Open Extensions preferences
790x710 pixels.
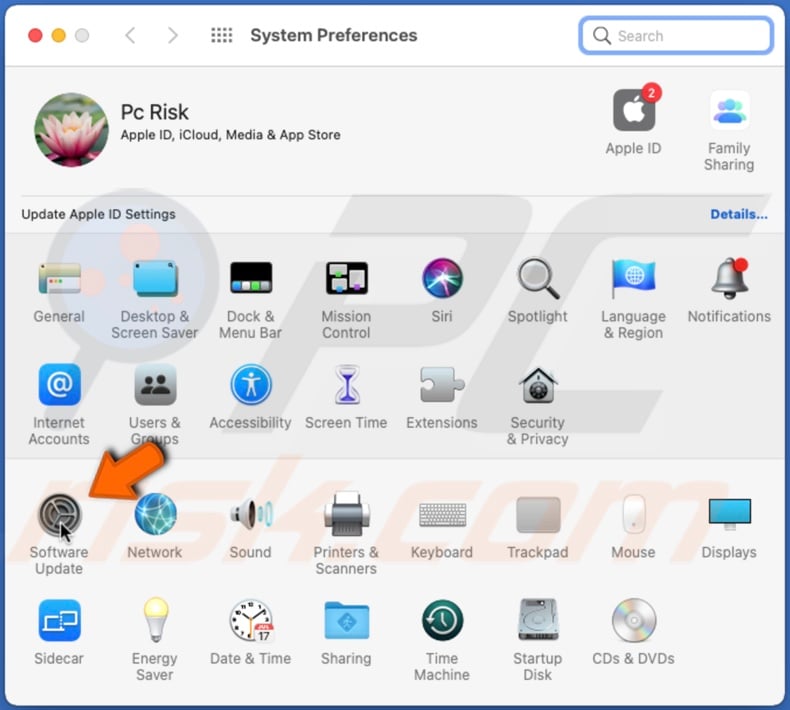click(x=442, y=384)
